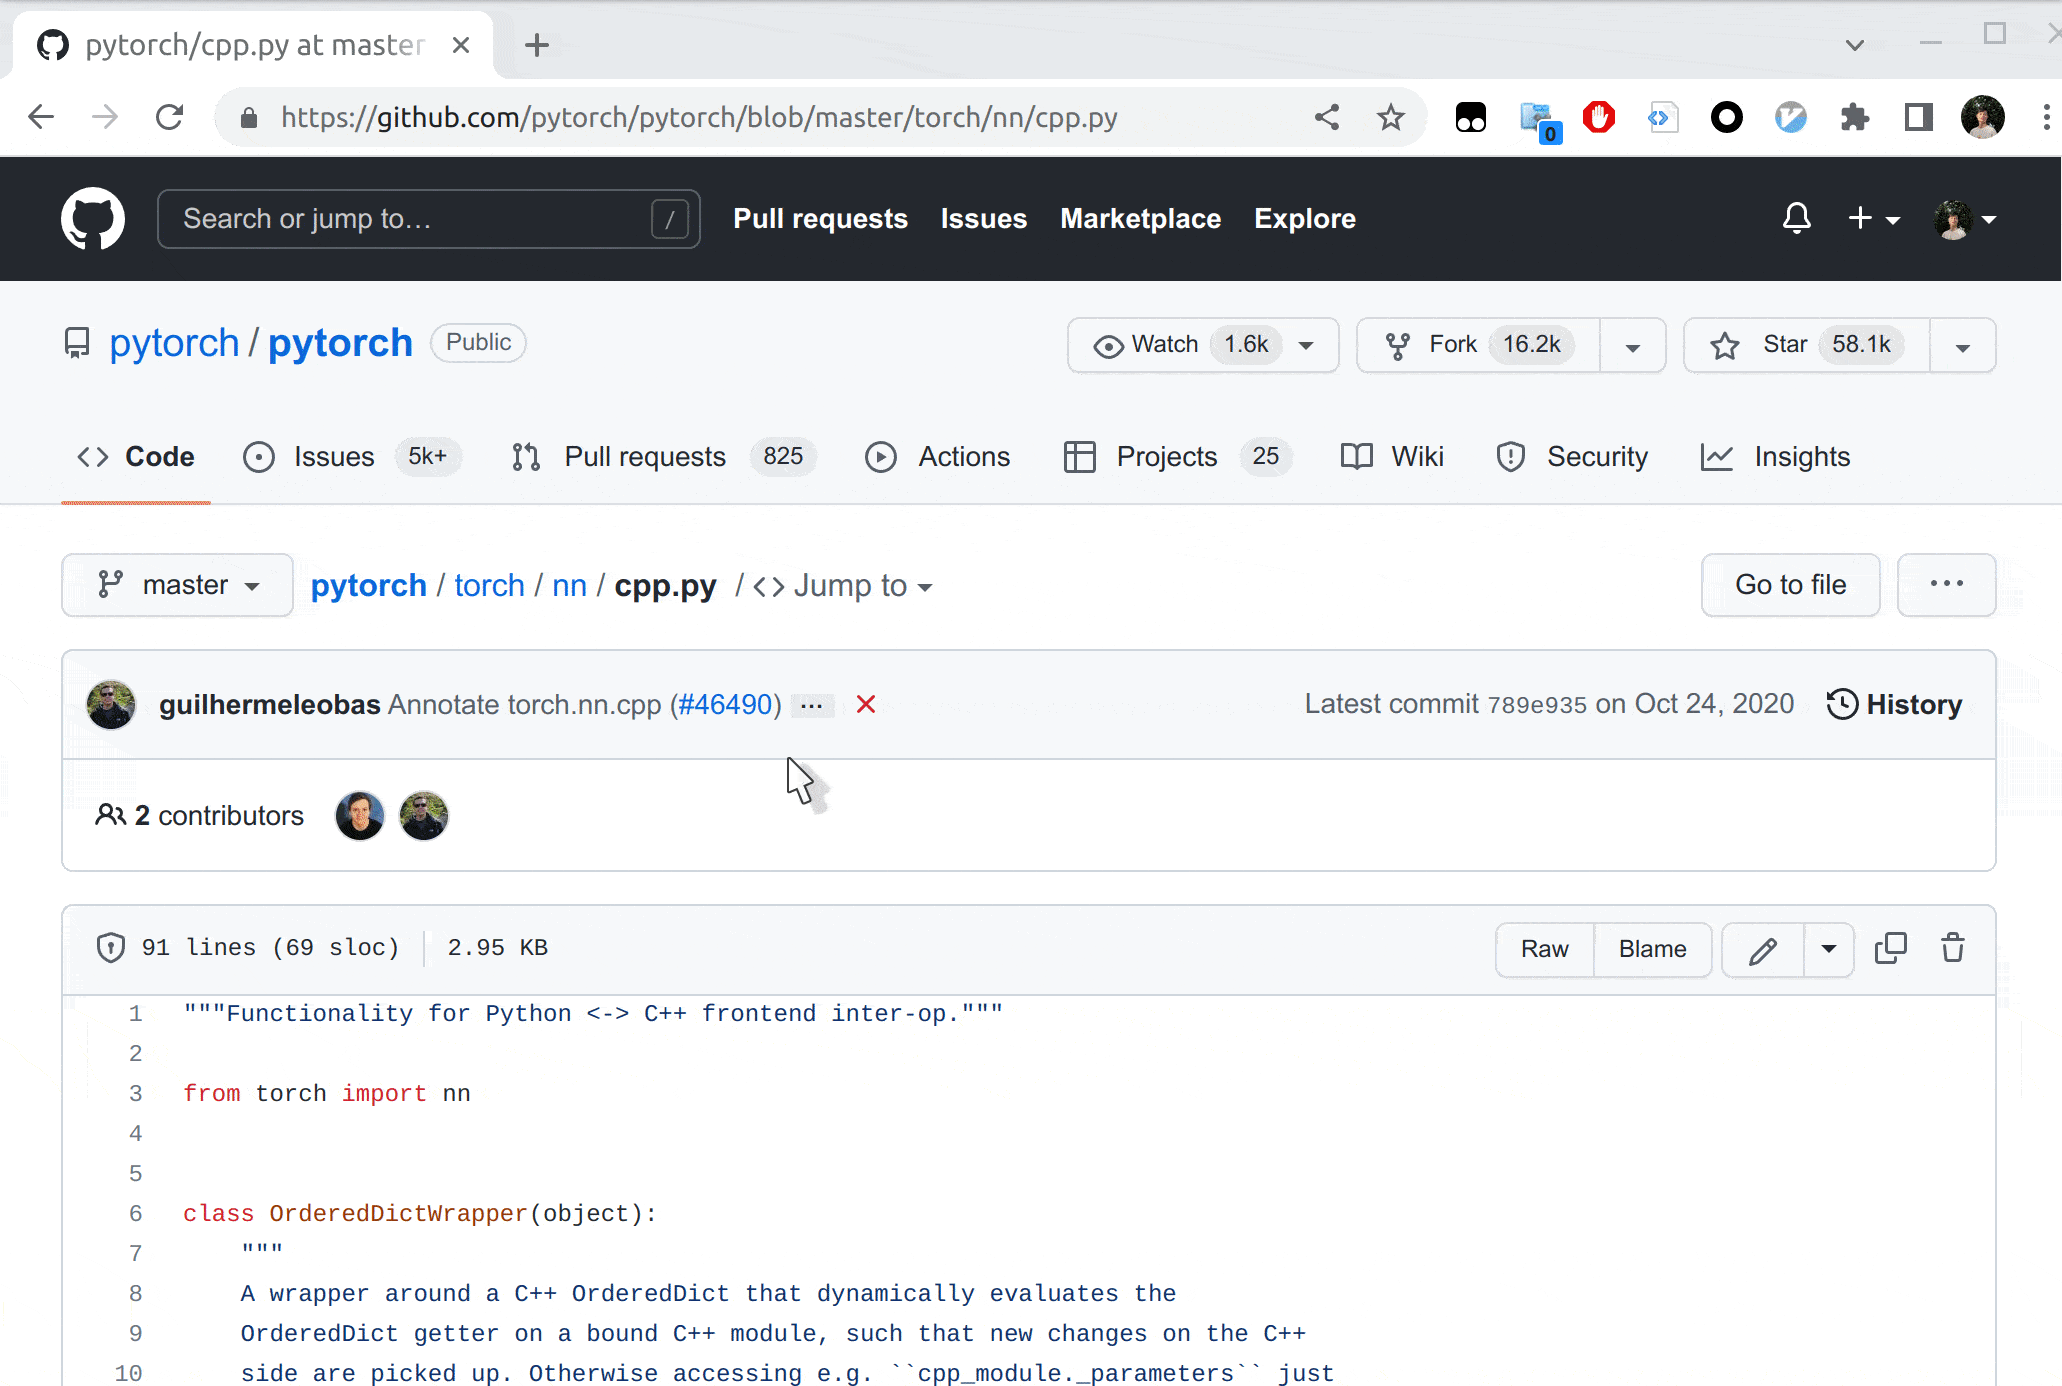
Task: Open the tab search chevron
Action: [1854, 45]
